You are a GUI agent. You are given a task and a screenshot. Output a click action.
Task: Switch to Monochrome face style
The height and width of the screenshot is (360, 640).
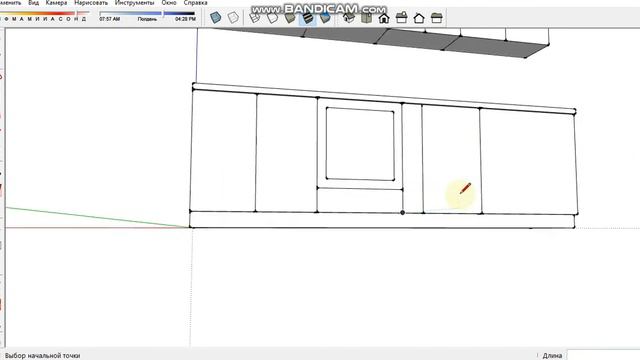[325, 18]
